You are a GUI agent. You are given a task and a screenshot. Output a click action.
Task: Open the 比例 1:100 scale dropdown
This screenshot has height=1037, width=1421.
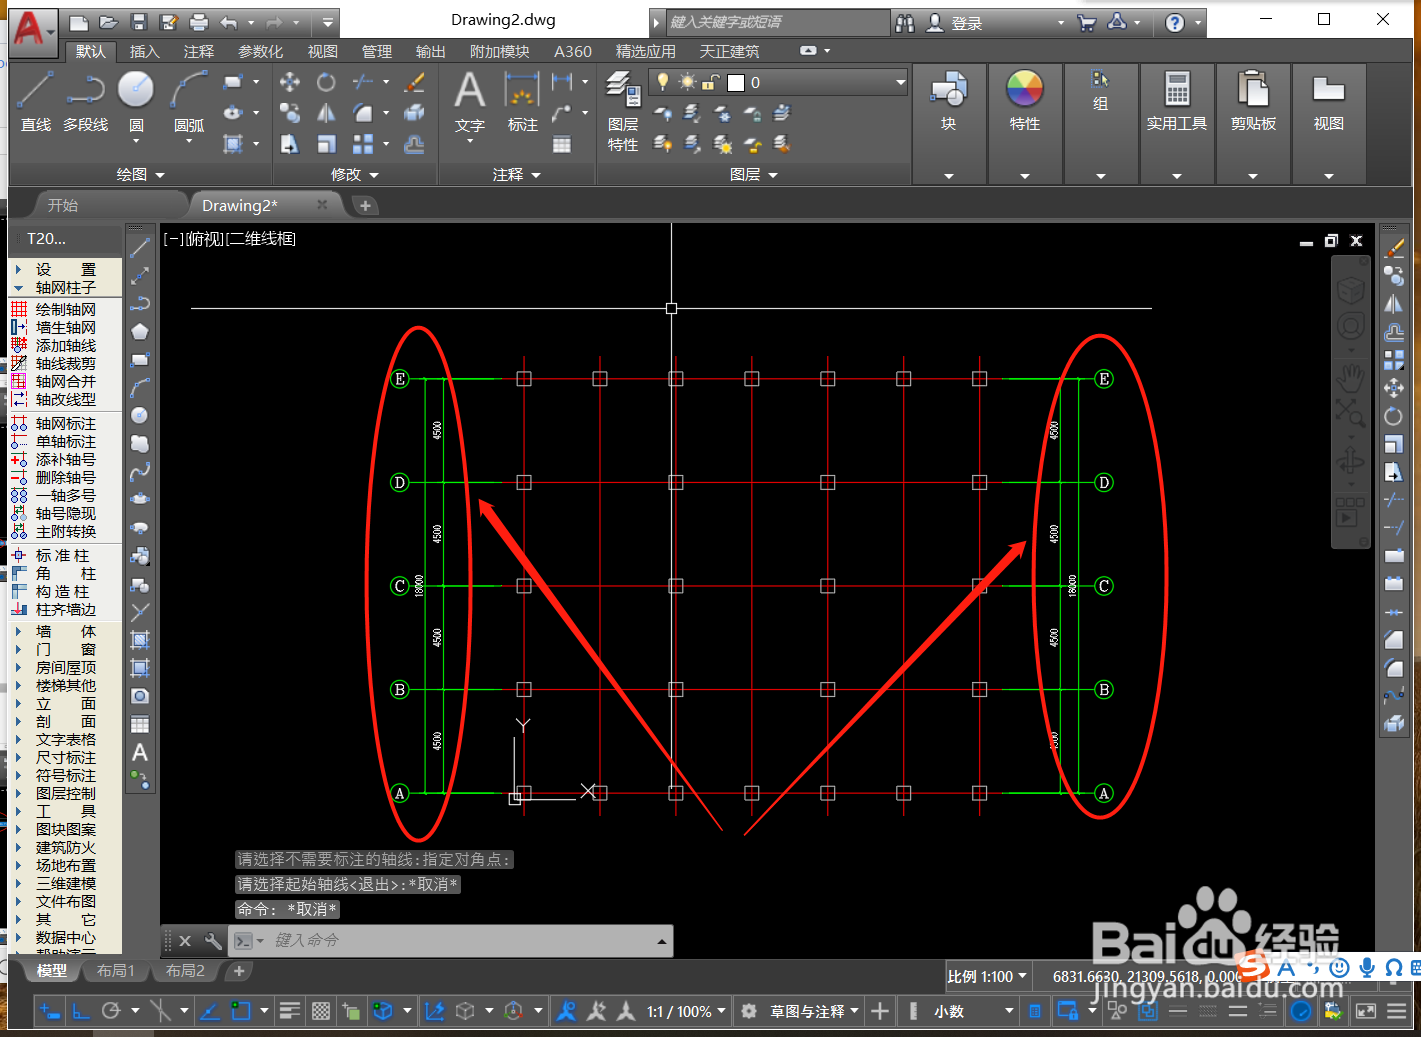[x=987, y=977]
